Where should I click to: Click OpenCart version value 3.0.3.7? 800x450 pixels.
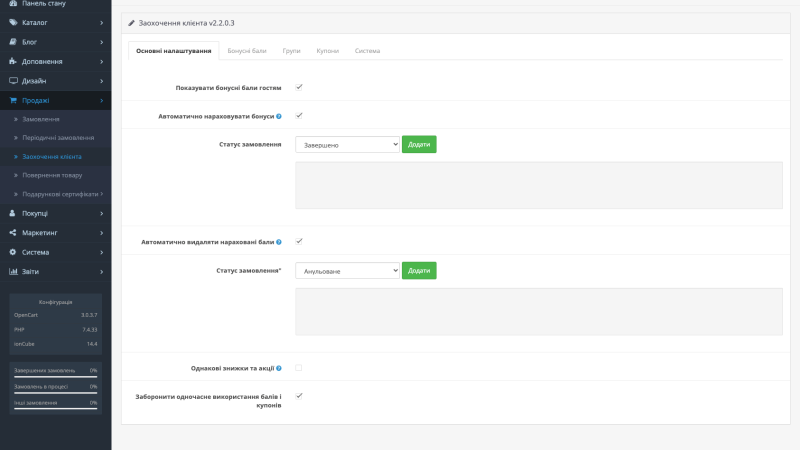pyautogui.click(x=89, y=315)
